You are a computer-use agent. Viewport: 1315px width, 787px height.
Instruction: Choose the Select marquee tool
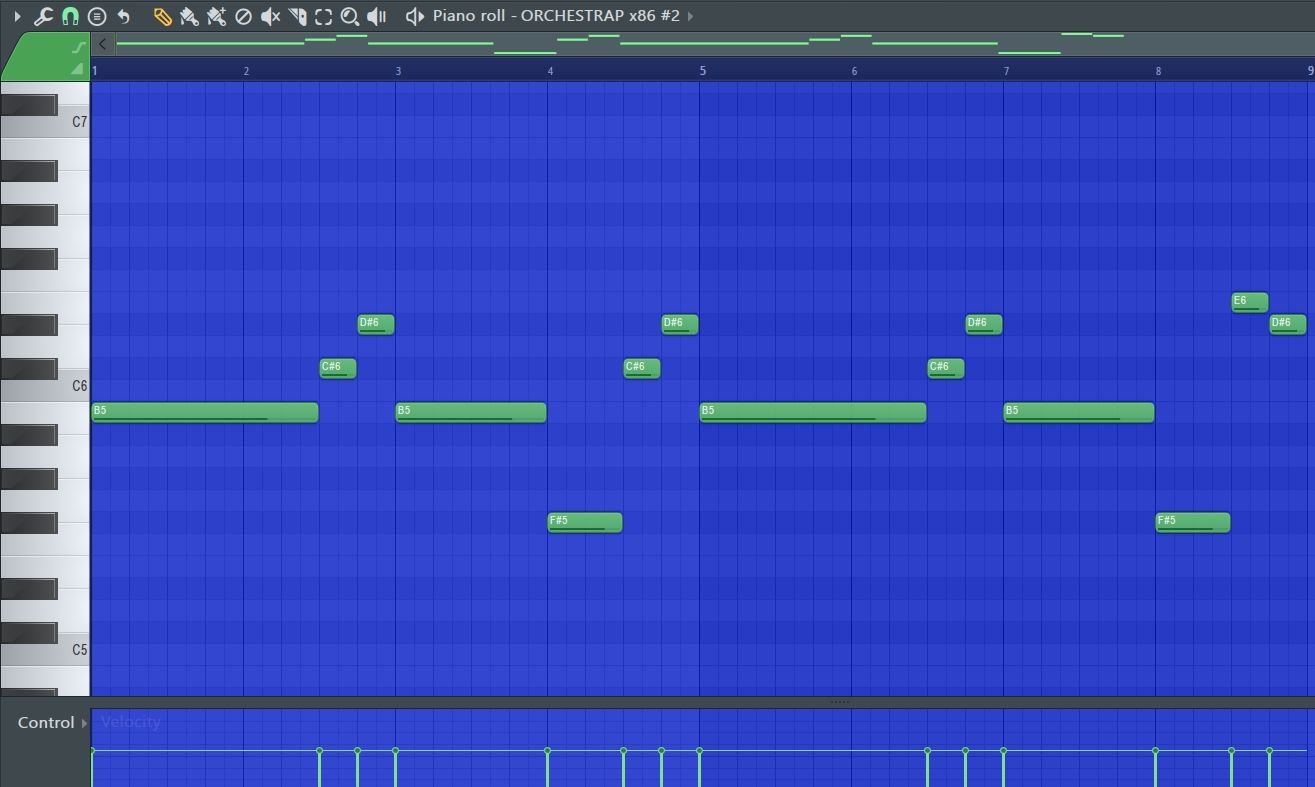click(x=323, y=16)
